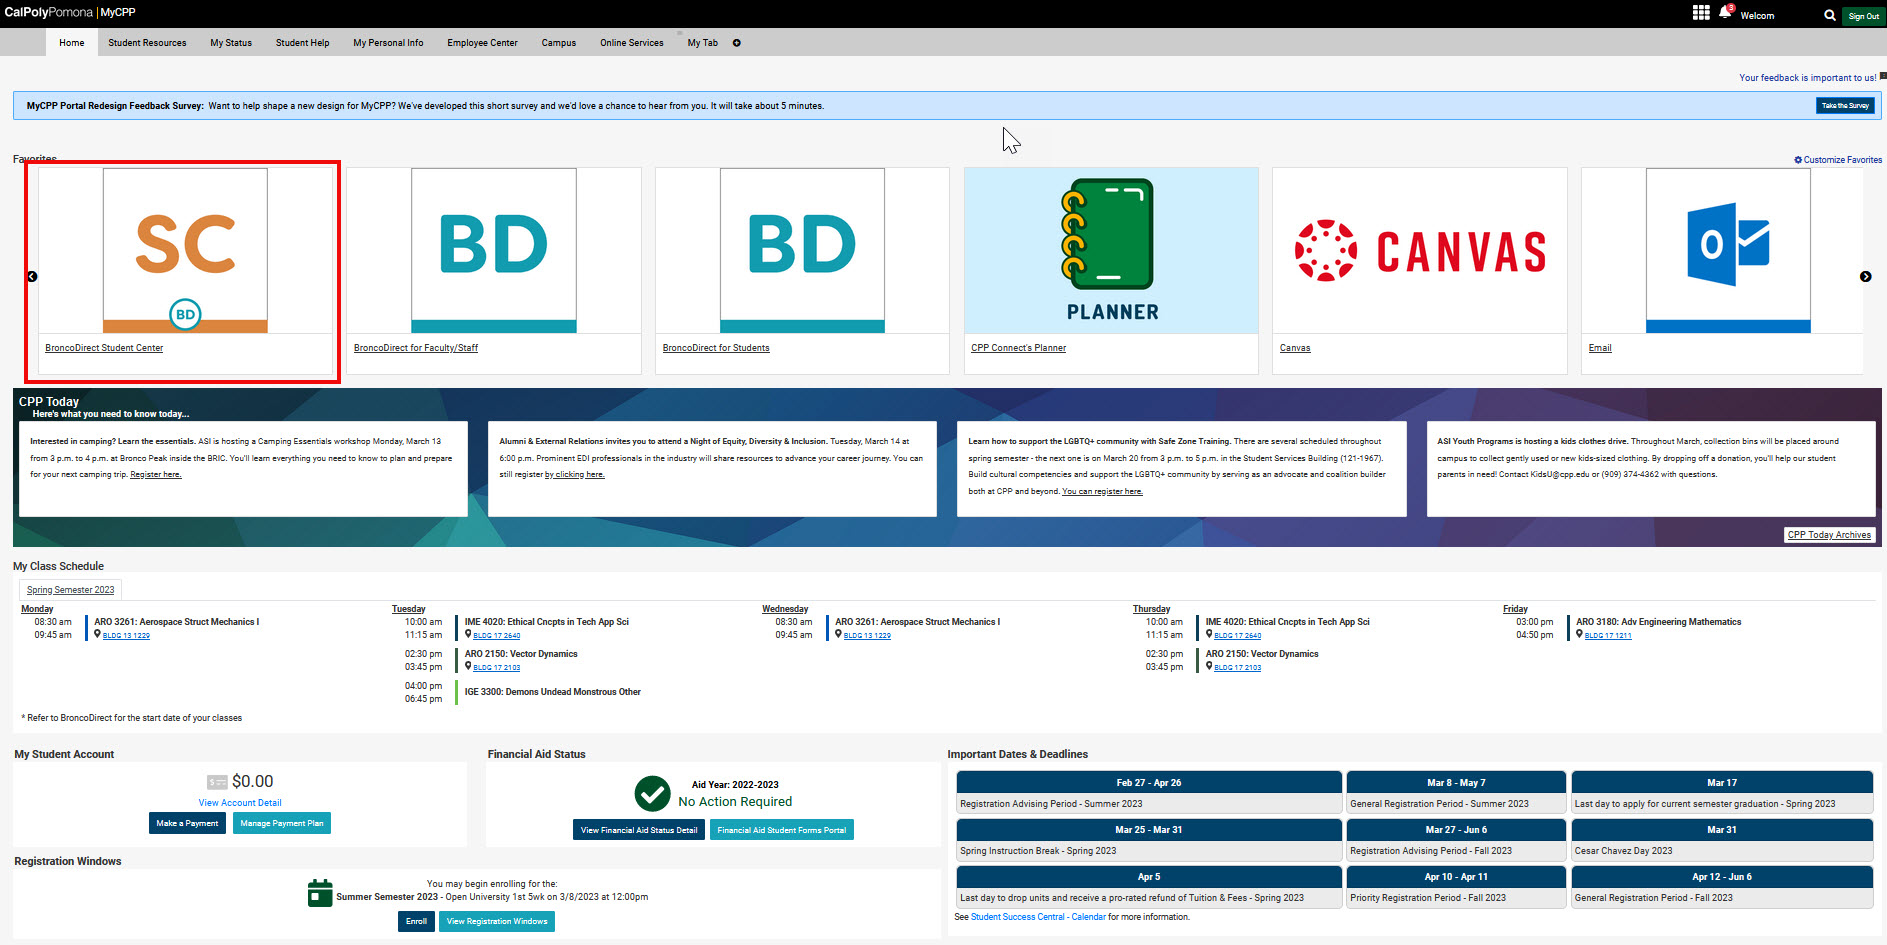Open the Outlook Email tile icon
Screen dimensions: 1887x945
click(1728, 250)
